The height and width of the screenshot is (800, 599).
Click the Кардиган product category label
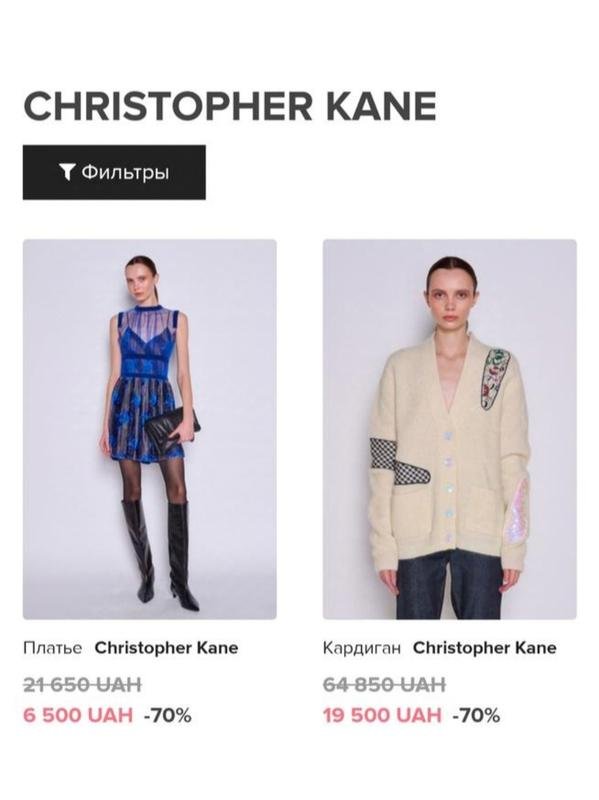[x=362, y=648]
